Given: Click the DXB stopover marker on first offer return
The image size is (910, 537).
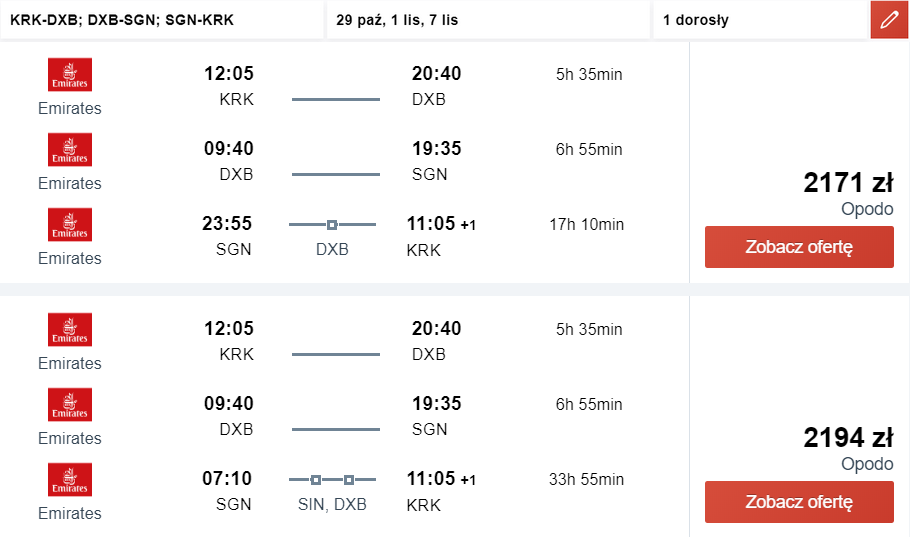Looking at the screenshot, I should point(332,225).
